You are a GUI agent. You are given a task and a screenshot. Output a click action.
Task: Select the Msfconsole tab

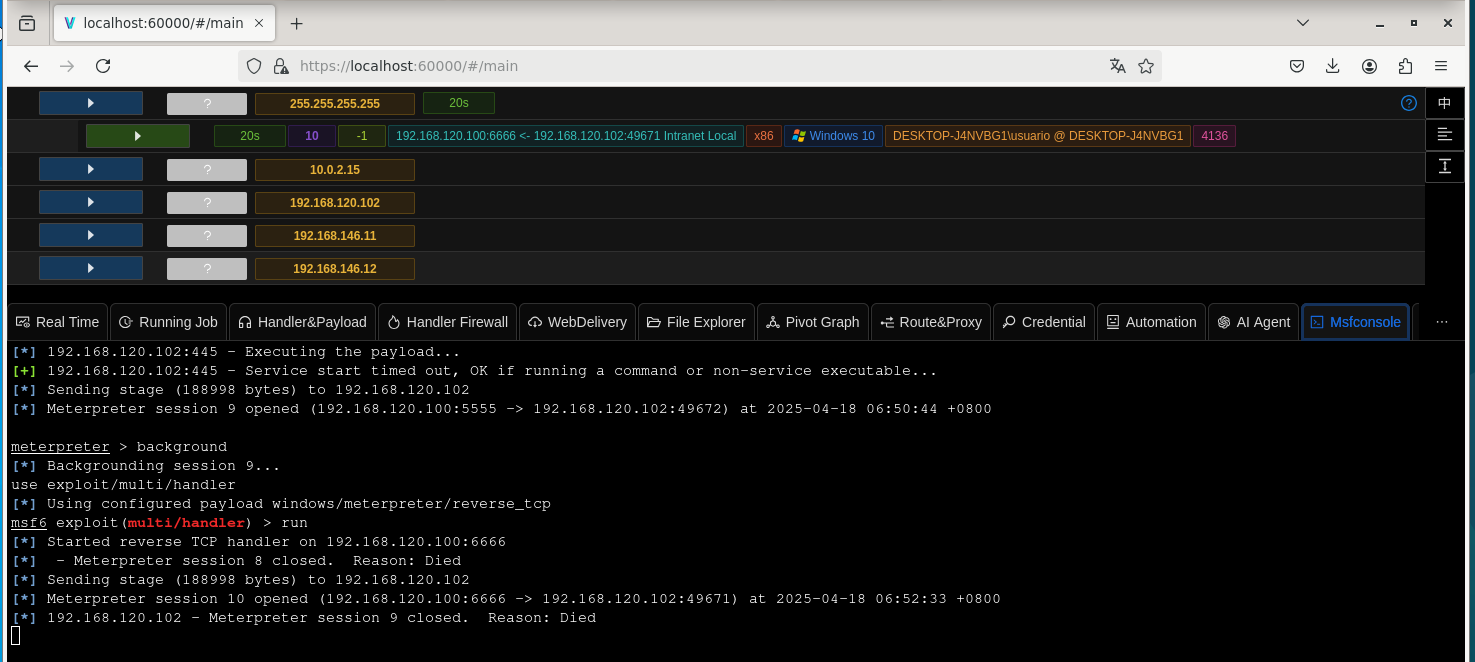point(1355,322)
